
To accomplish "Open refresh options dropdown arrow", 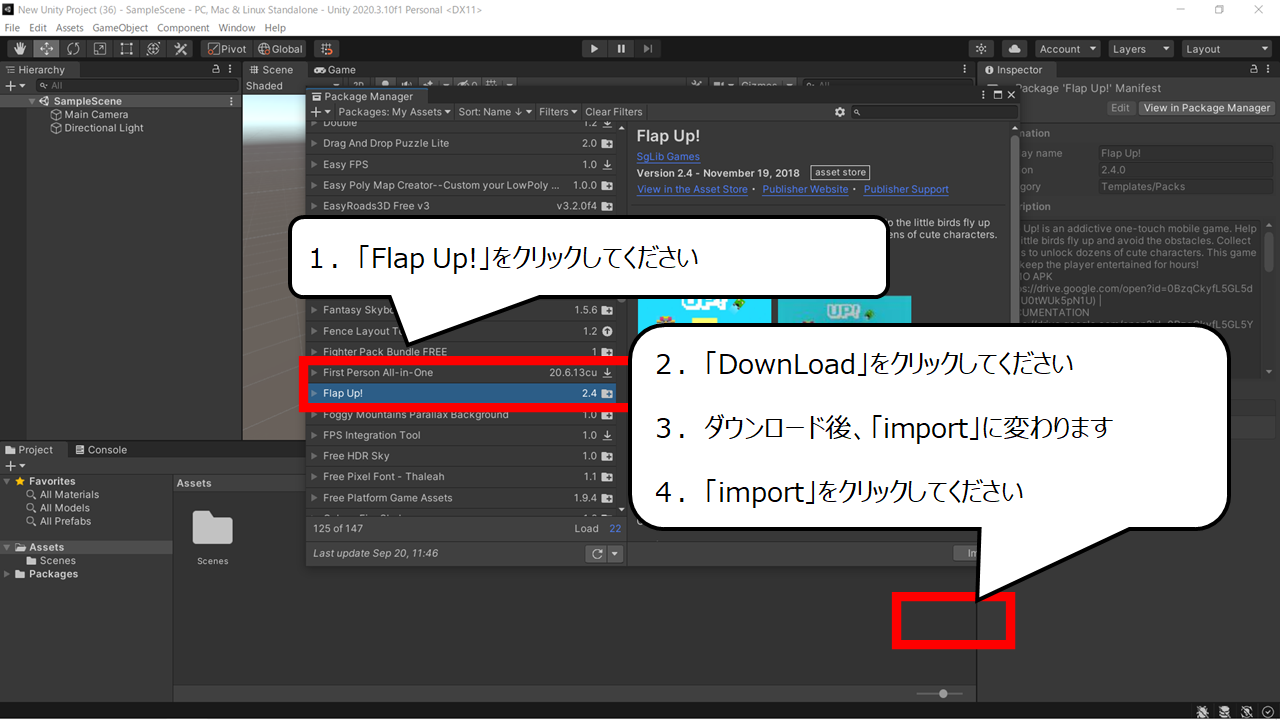I will (615, 553).
